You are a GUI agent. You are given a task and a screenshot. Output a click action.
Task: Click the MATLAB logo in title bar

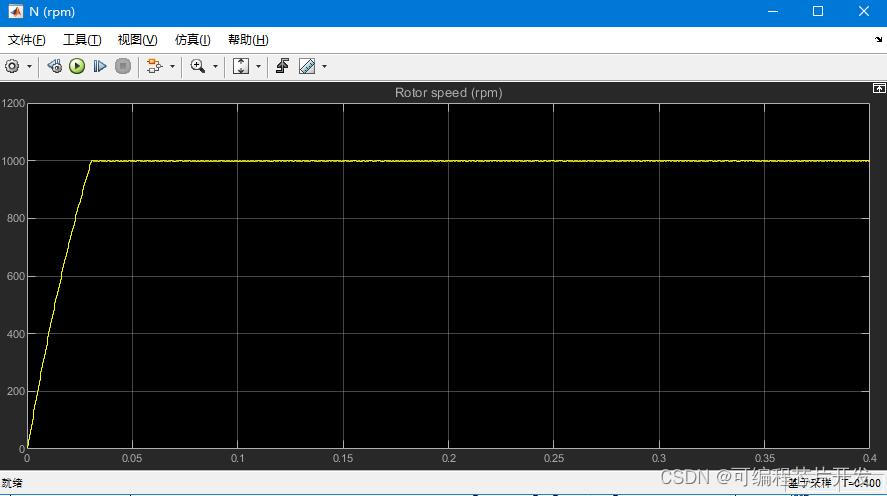coord(15,12)
